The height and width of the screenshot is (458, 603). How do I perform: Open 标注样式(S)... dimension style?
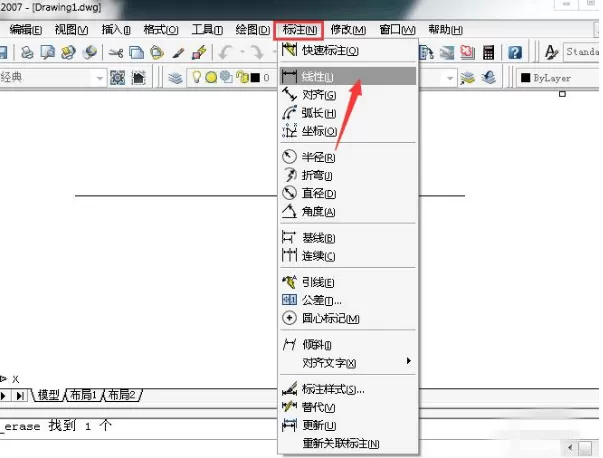click(348, 389)
